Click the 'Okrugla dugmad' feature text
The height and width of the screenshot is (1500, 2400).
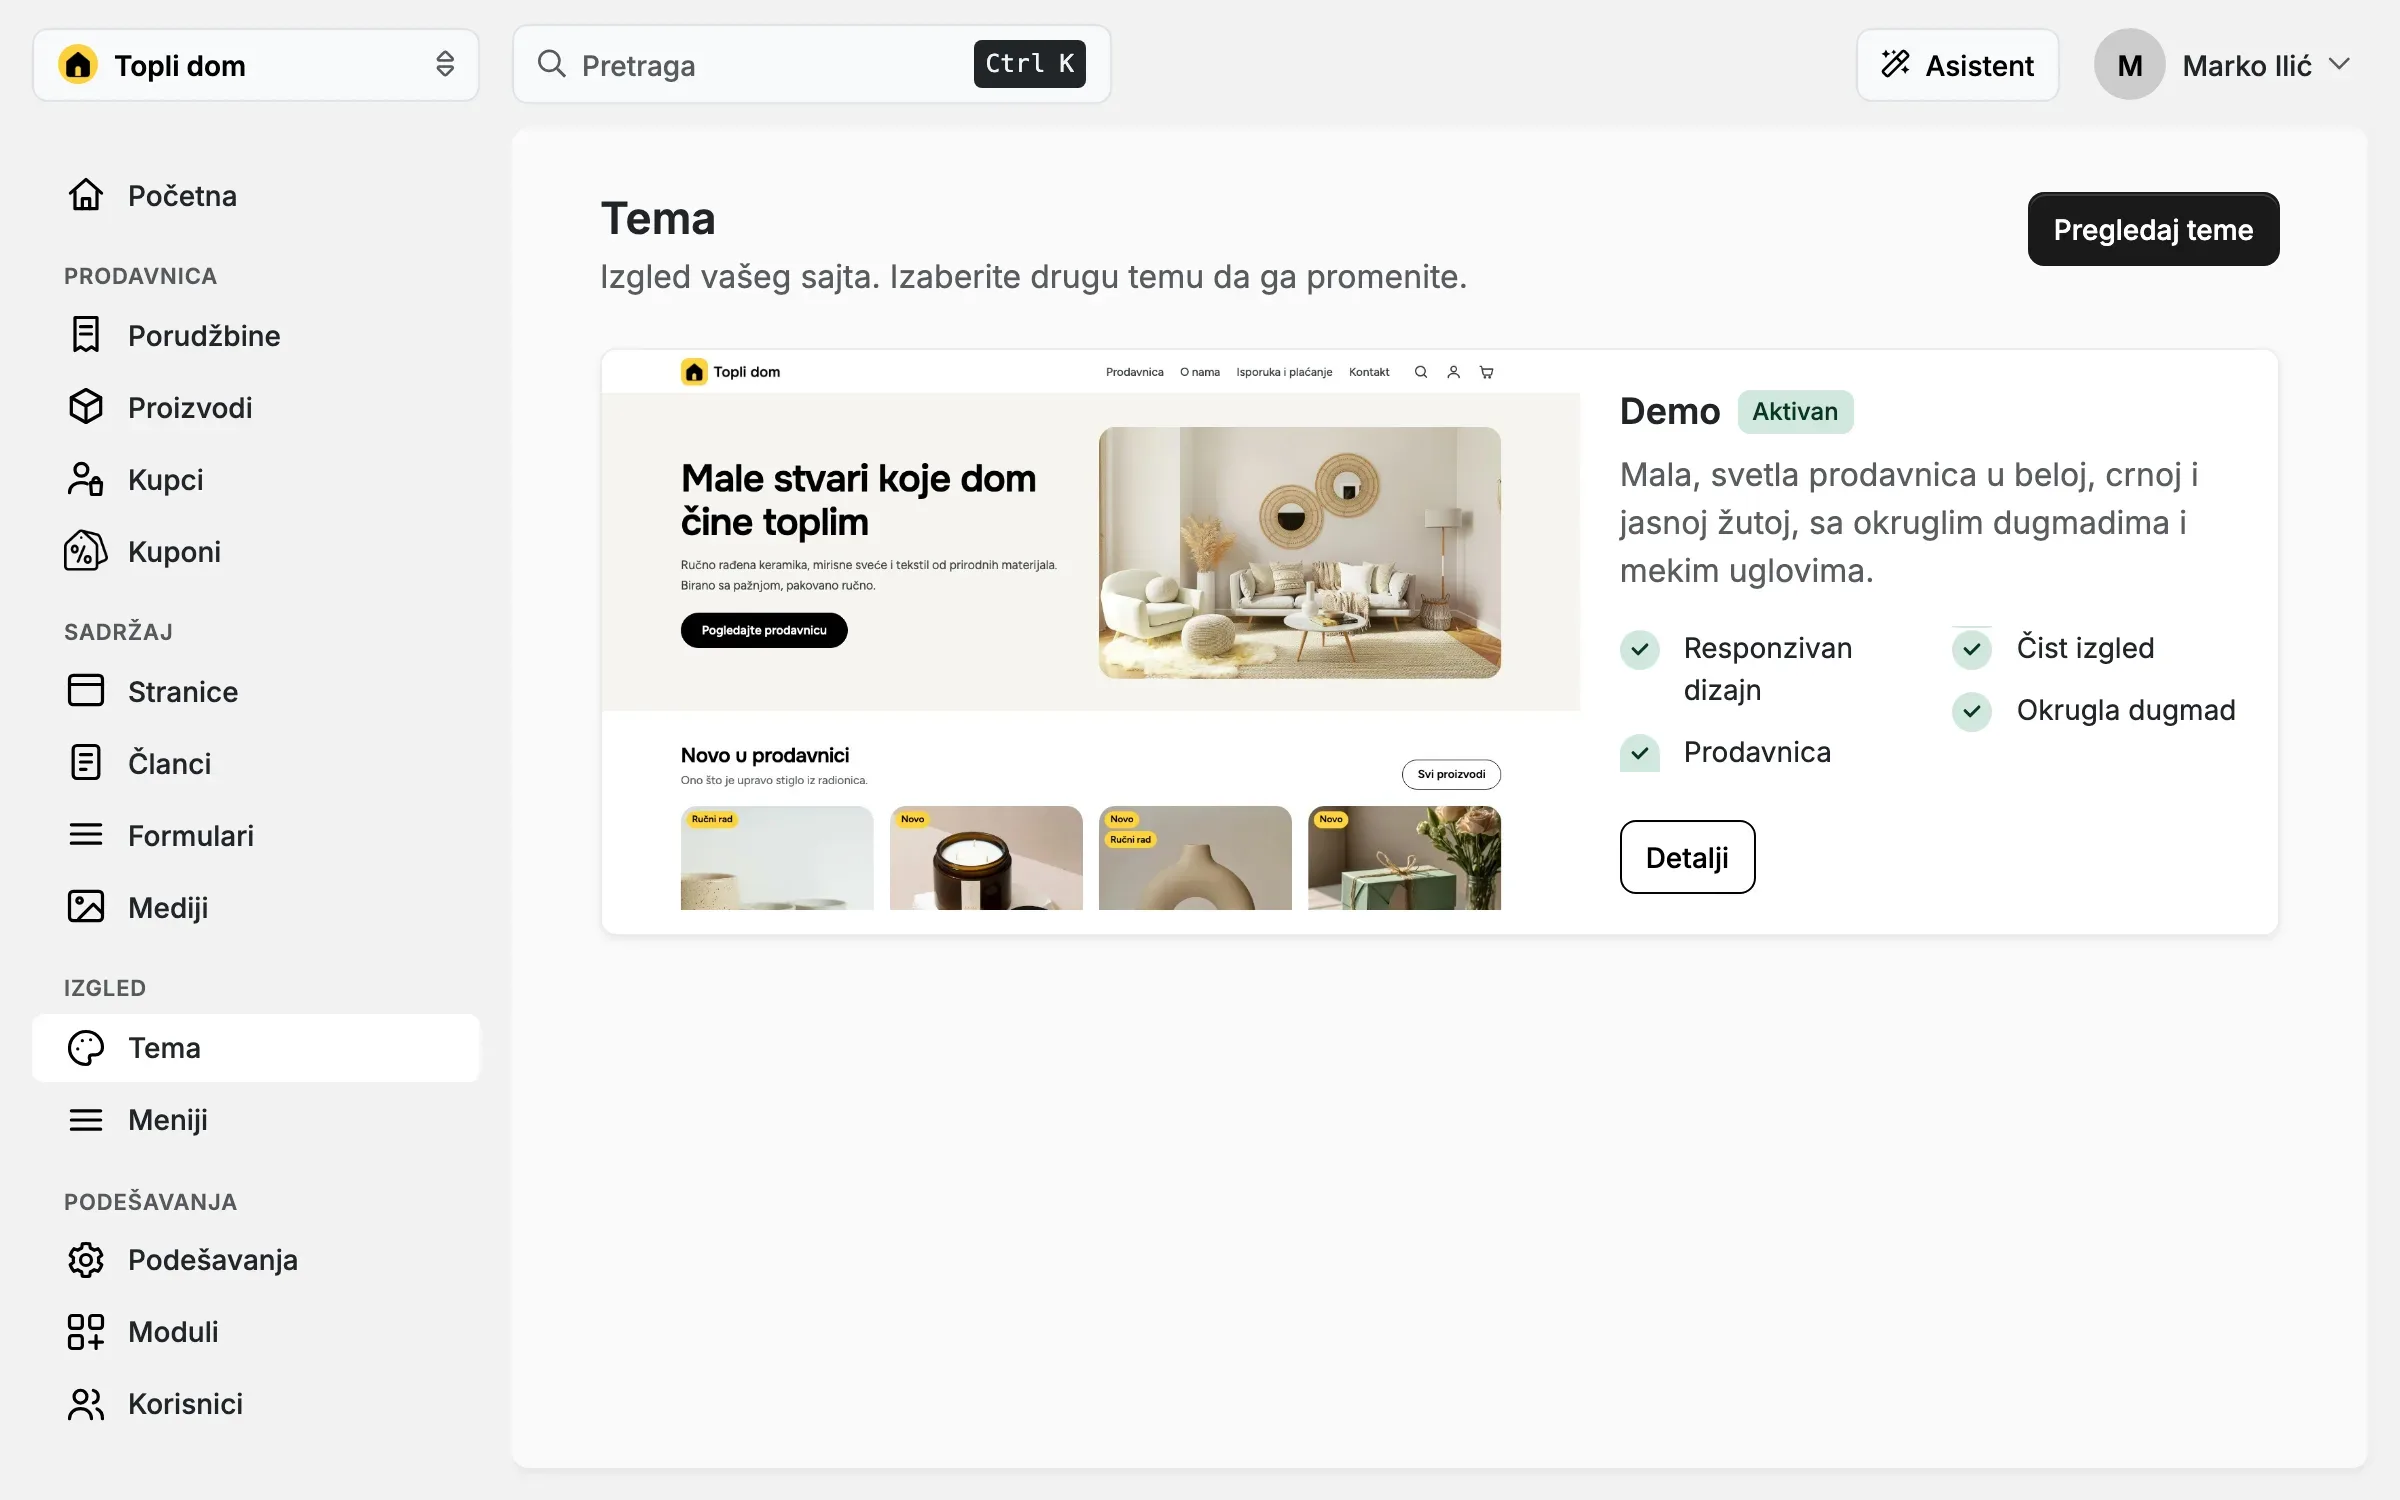tap(2125, 710)
